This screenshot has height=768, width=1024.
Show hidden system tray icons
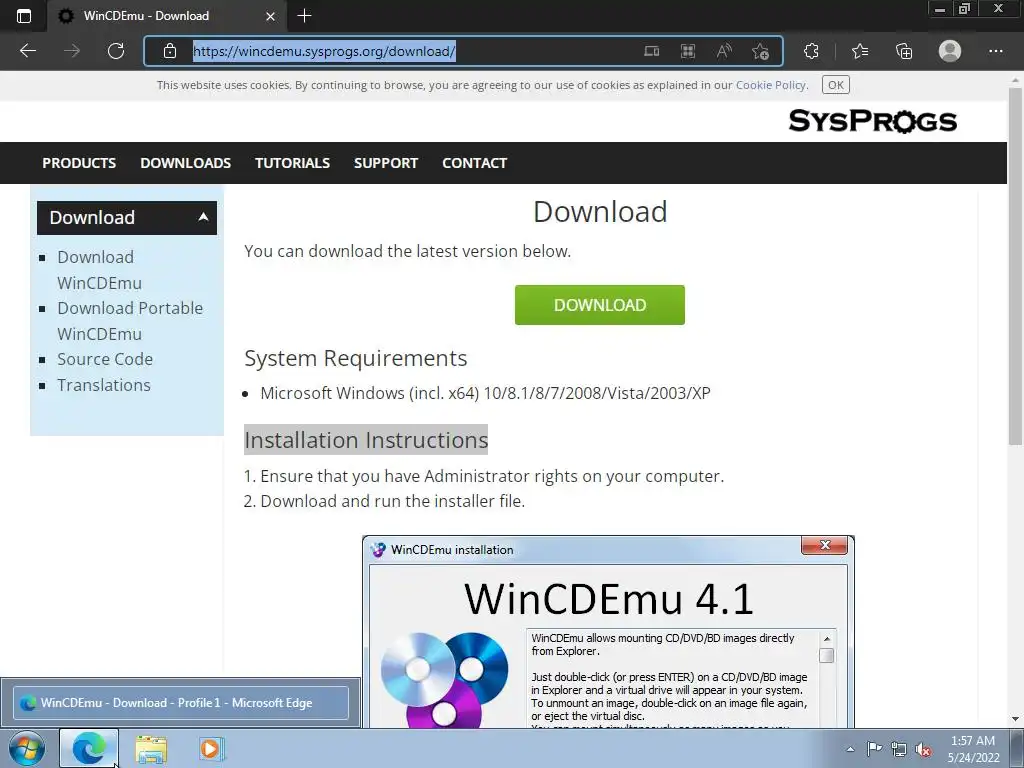click(850, 749)
